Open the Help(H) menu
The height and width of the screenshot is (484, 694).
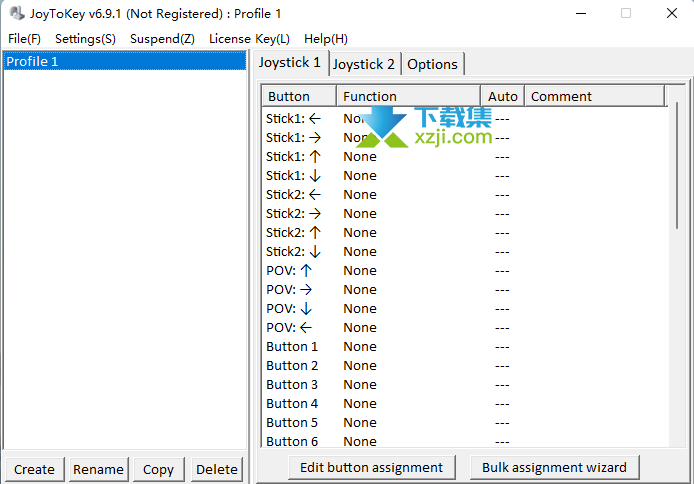(326, 39)
